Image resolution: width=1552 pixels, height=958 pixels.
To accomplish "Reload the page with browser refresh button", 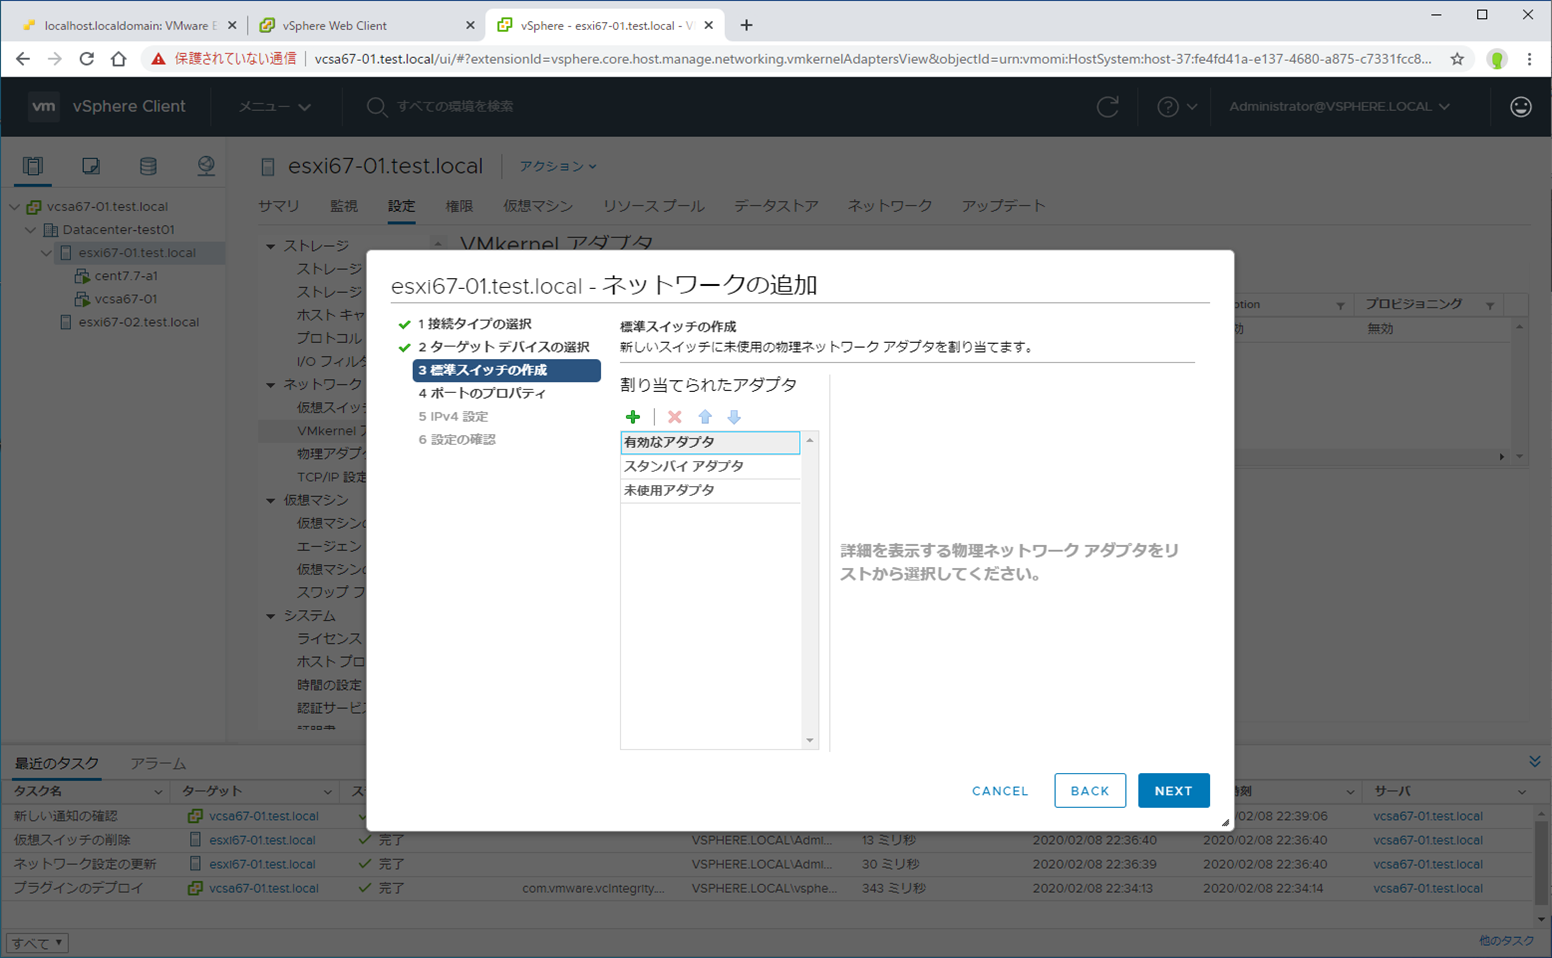I will 87,59.
